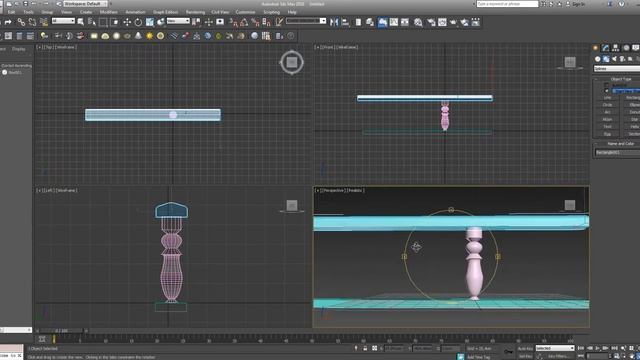Click the keyword search field in title bar

(x=507, y=4)
